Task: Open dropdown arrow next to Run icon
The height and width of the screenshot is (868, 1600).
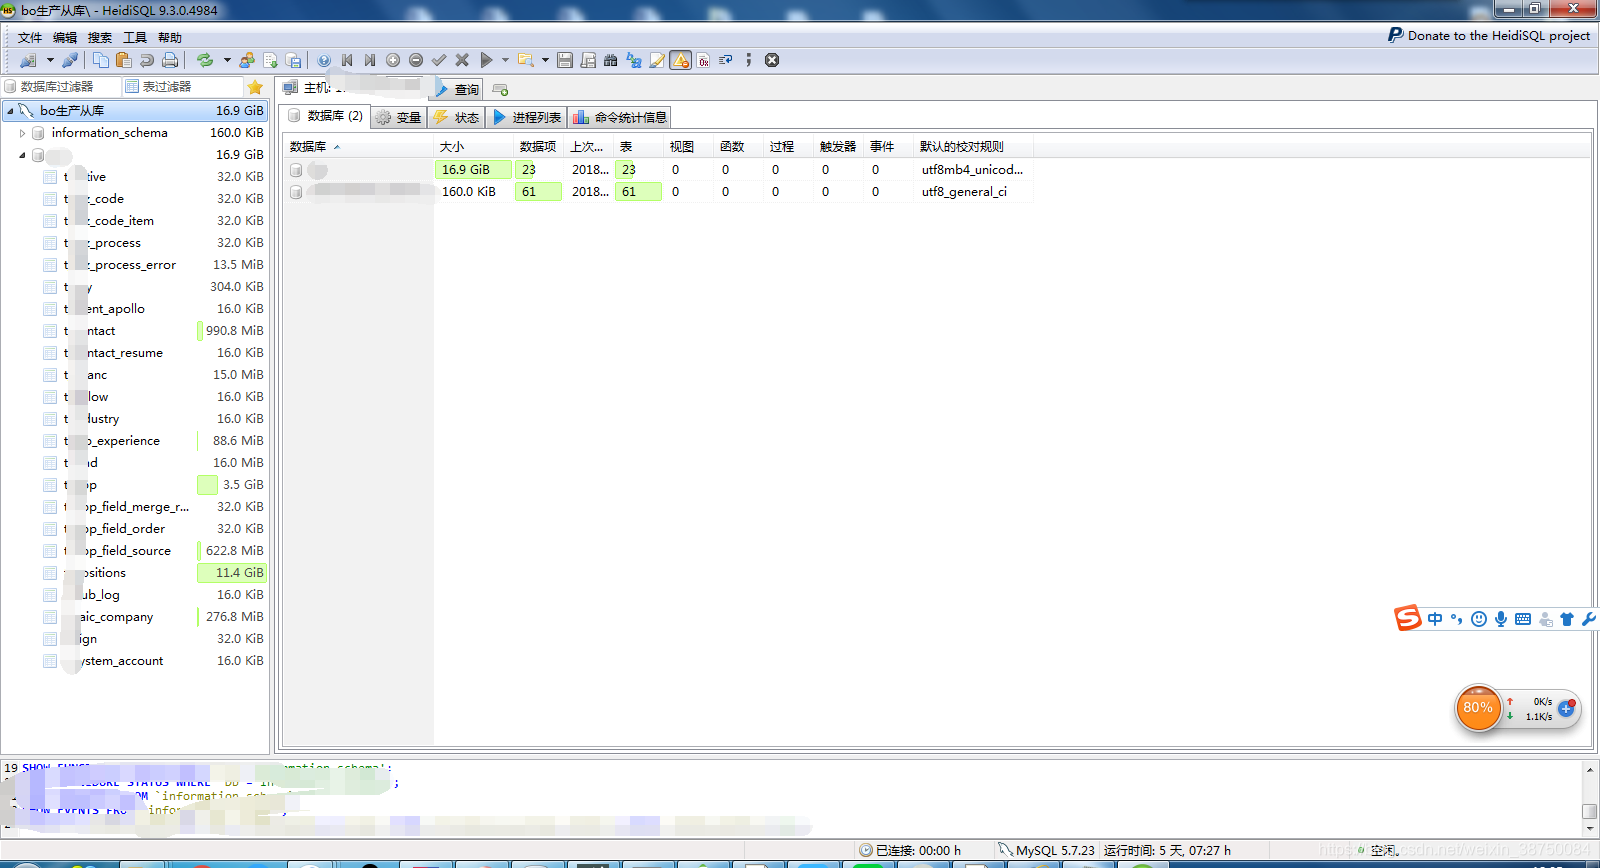Action: coord(505,60)
